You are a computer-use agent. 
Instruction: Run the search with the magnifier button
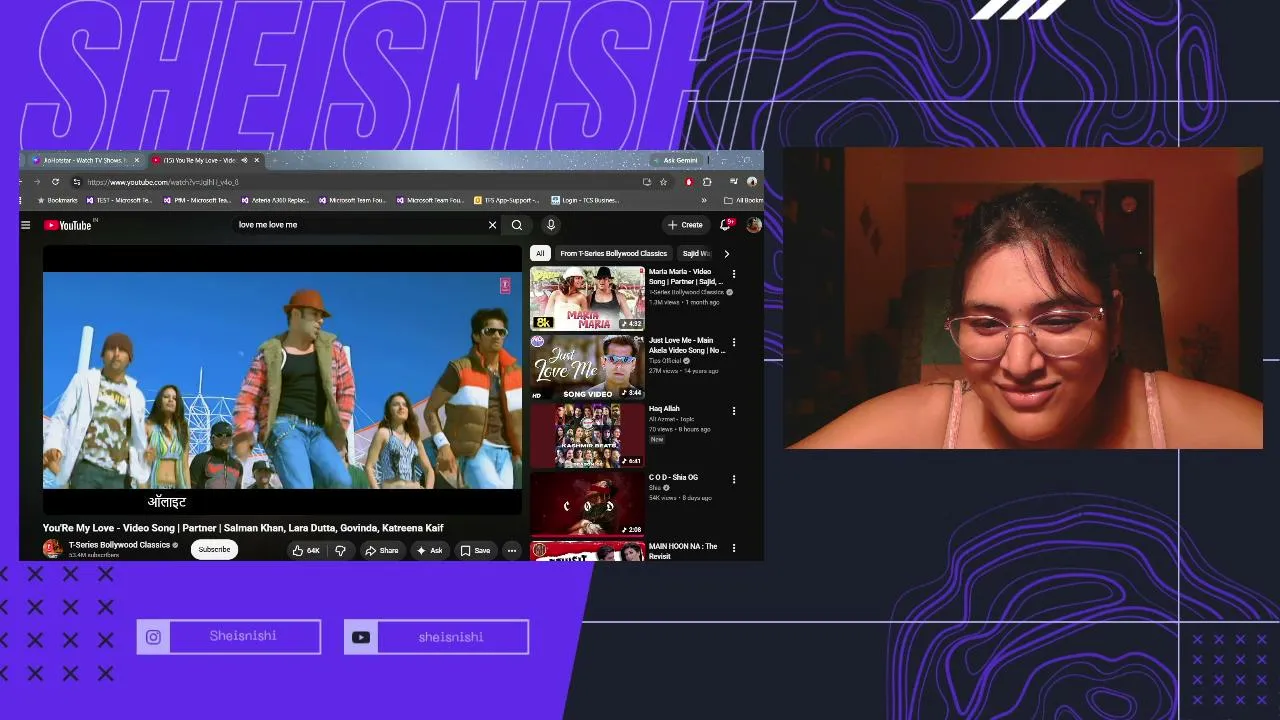click(x=517, y=225)
